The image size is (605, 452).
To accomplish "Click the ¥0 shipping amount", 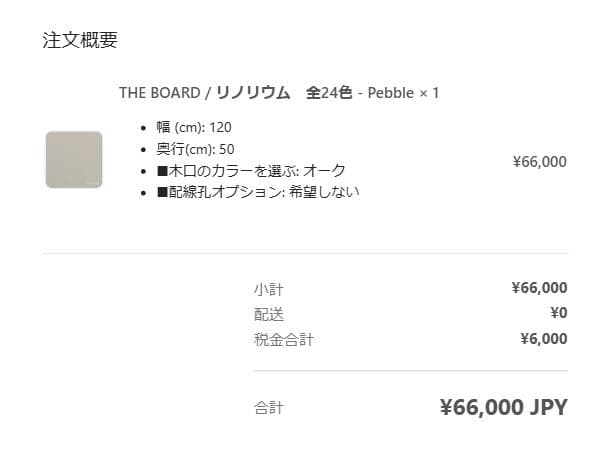I will coord(558,313).
